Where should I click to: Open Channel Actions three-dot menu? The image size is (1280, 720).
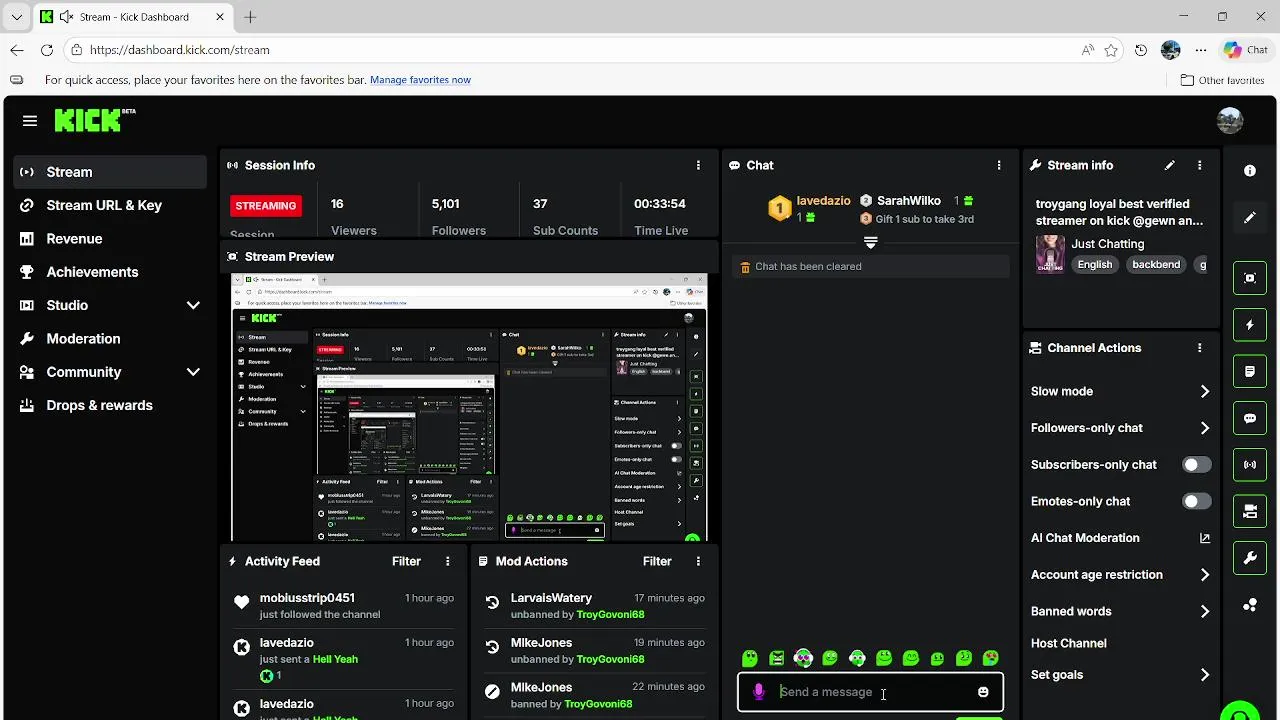coord(1199,348)
